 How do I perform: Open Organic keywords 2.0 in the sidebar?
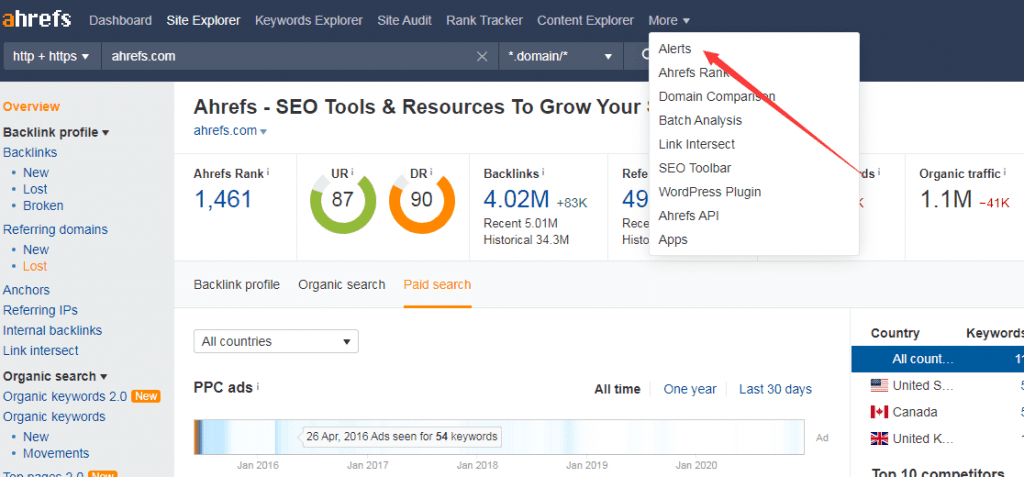click(x=63, y=397)
